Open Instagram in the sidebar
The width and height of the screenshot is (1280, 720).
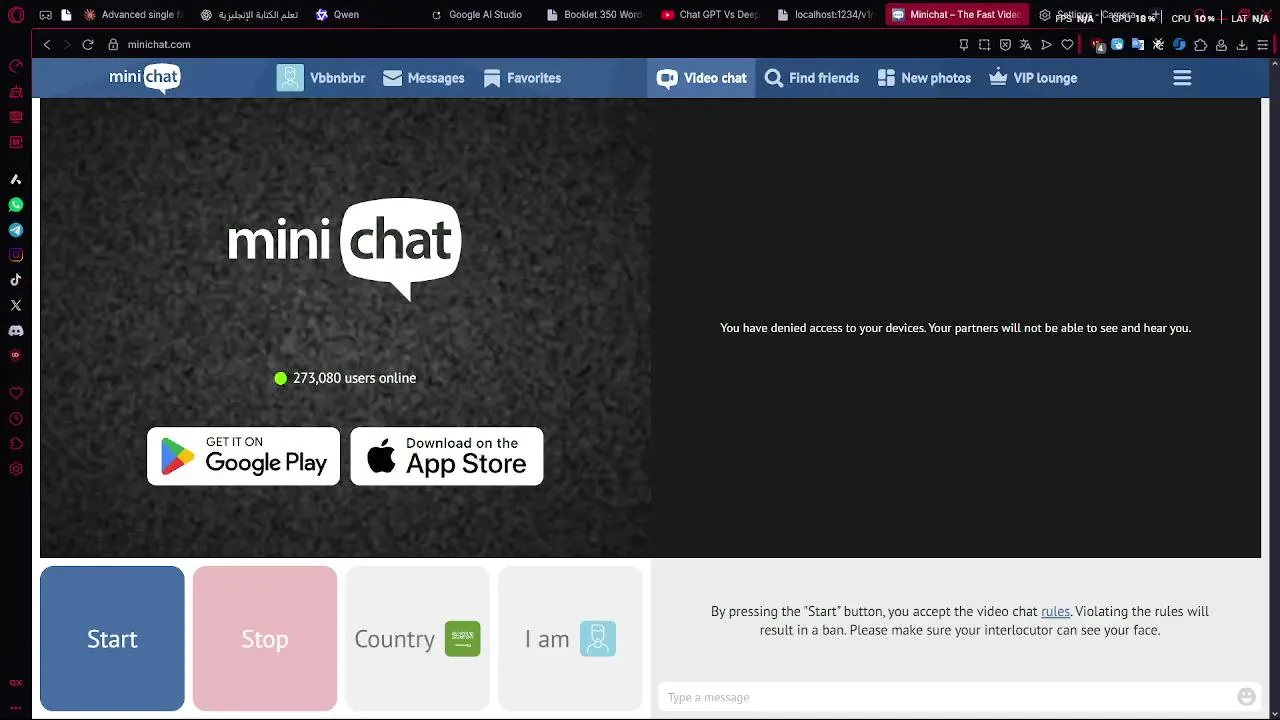click(15, 255)
